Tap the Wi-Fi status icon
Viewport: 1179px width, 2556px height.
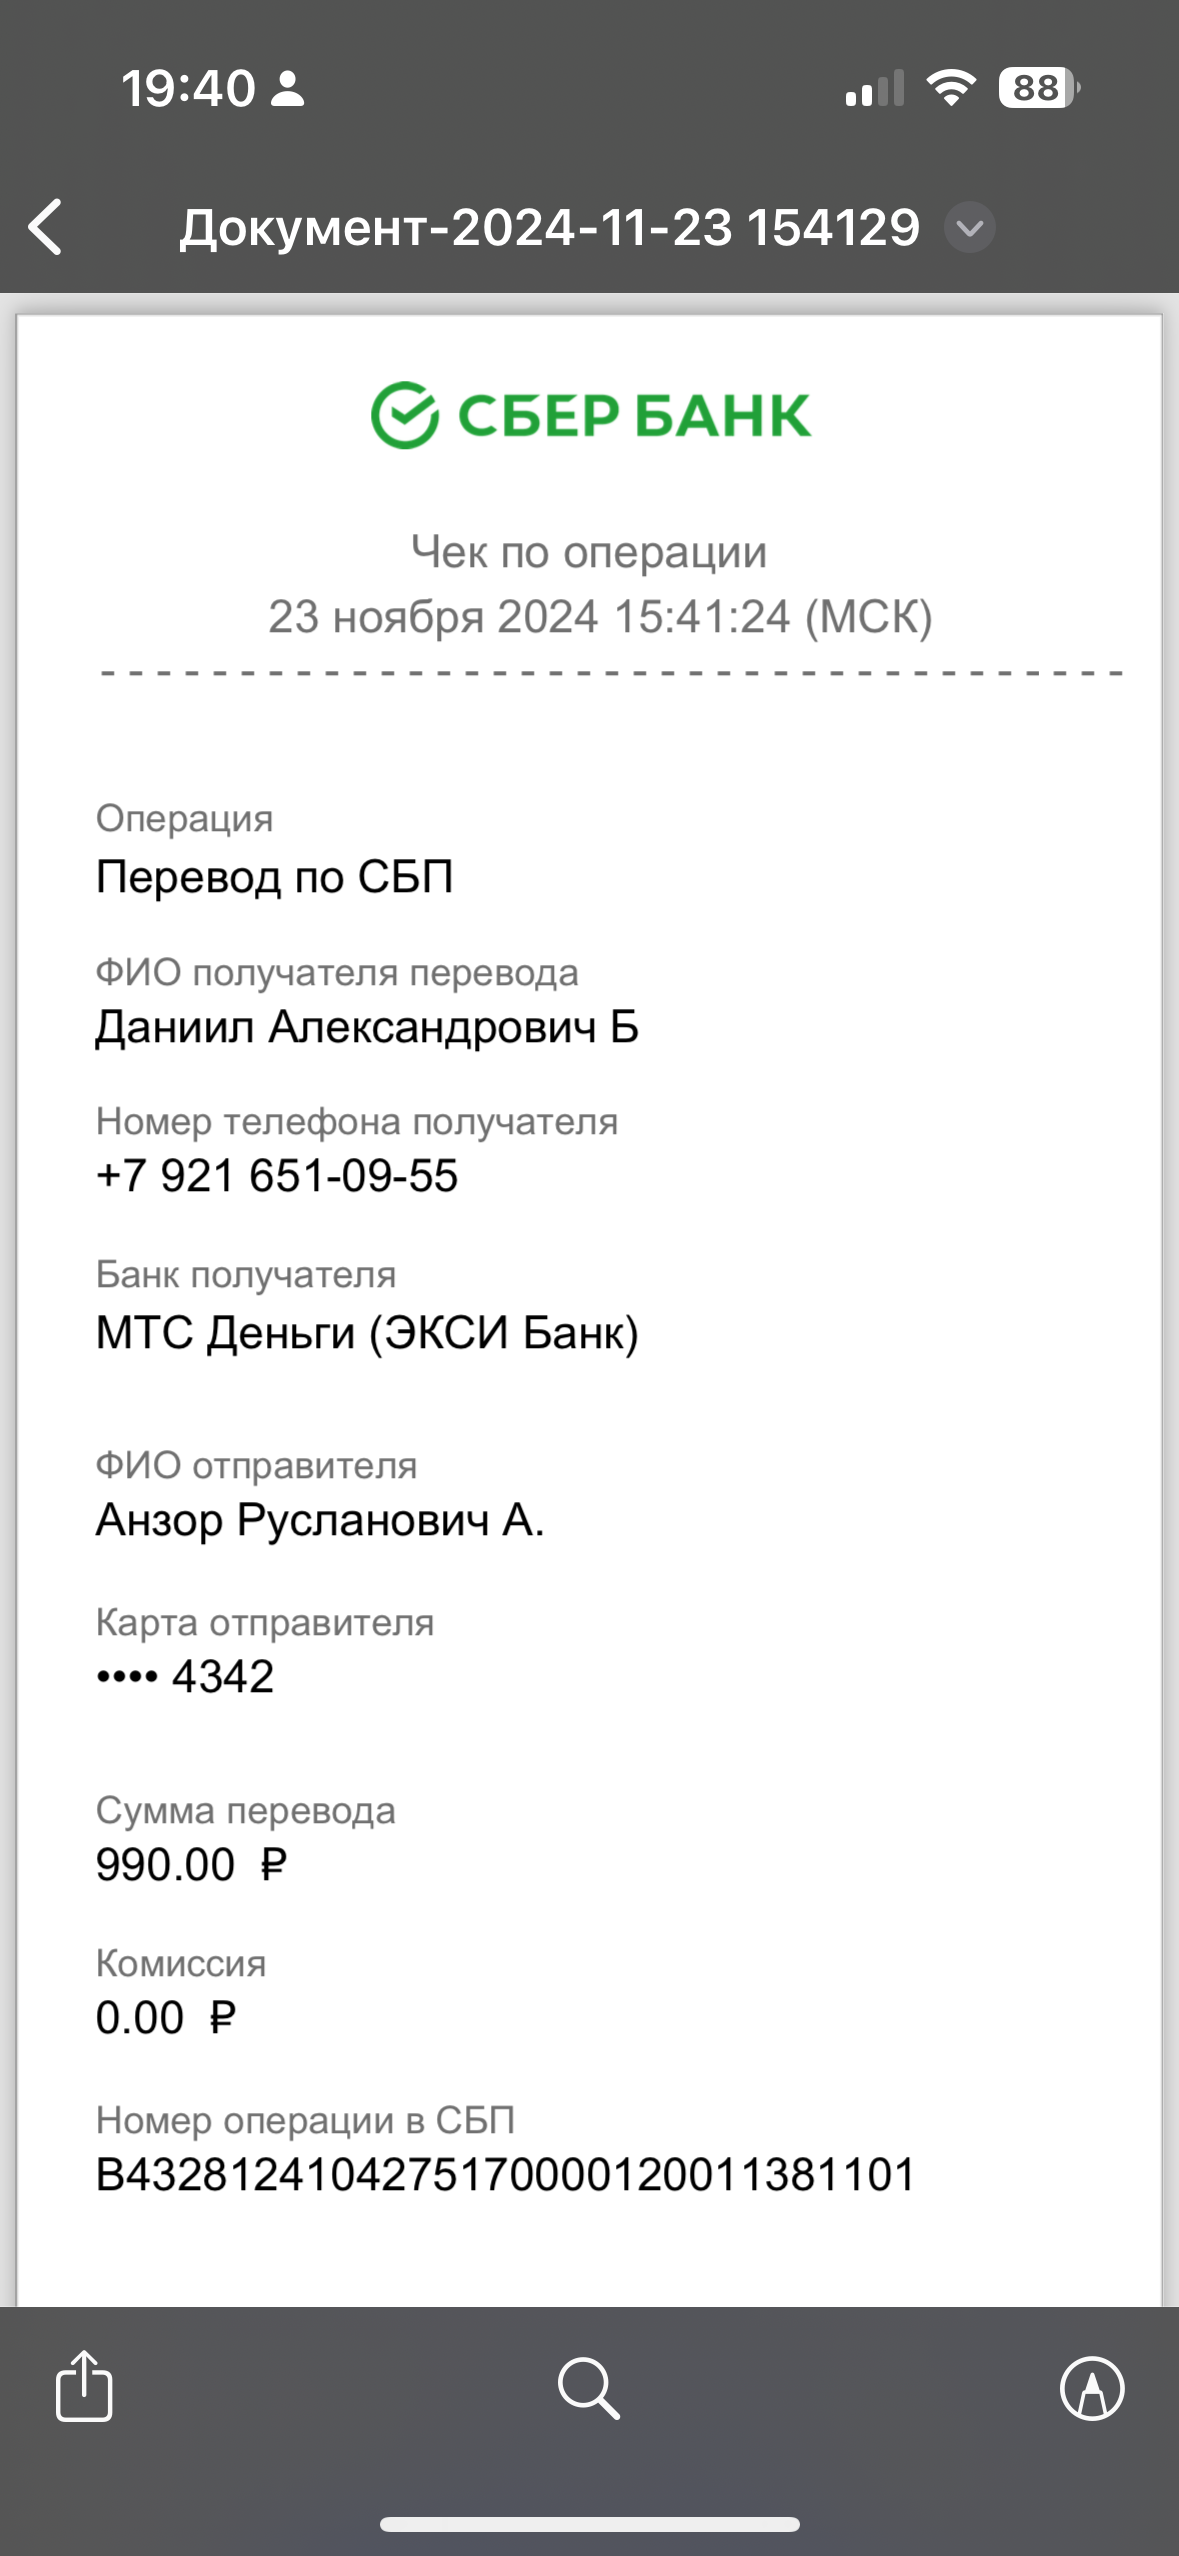click(951, 88)
